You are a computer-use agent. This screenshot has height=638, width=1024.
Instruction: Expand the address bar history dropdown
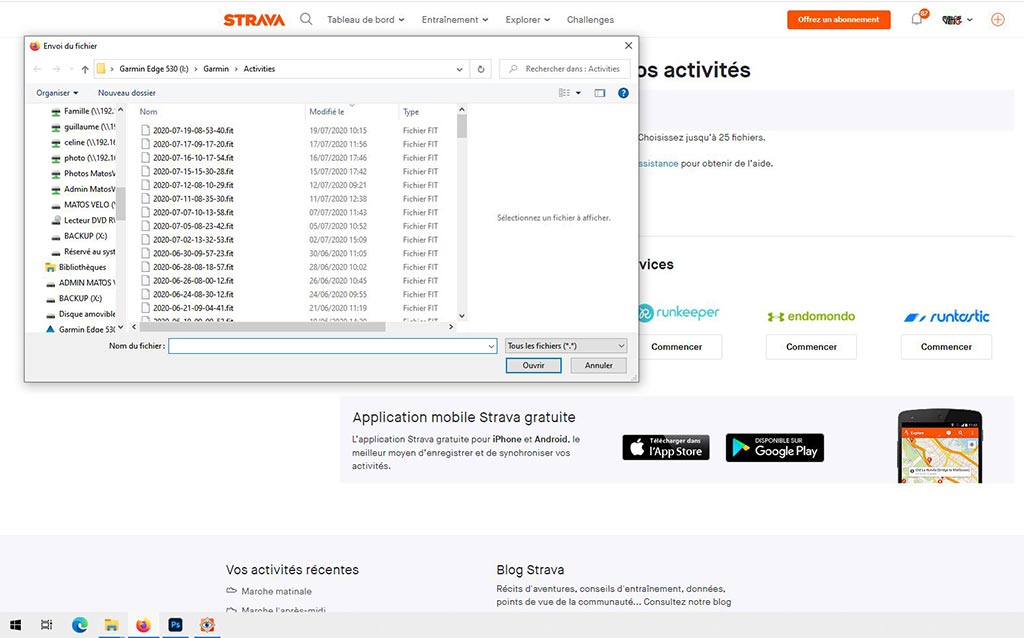459,69
